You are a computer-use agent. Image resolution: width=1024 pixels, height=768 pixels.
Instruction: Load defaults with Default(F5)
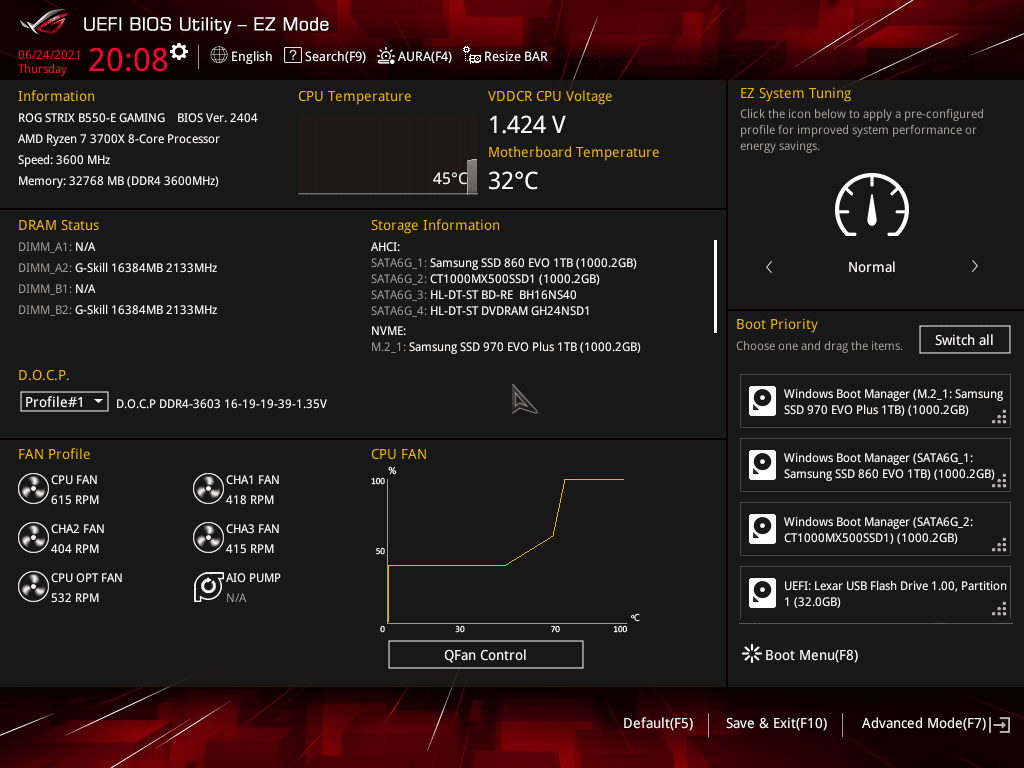point(658,723)
